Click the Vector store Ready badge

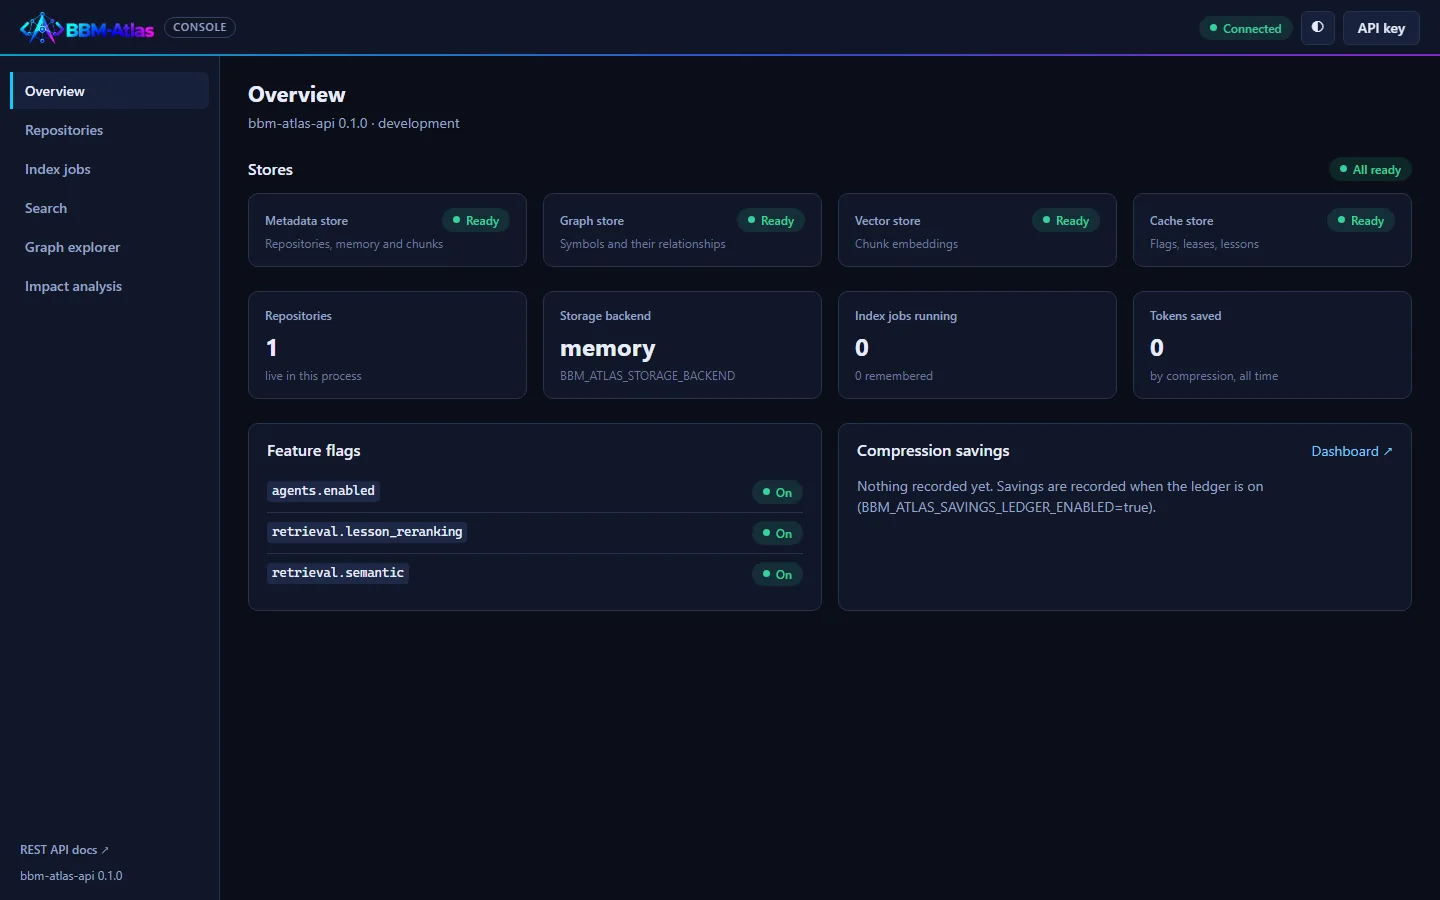point(1066,220)
